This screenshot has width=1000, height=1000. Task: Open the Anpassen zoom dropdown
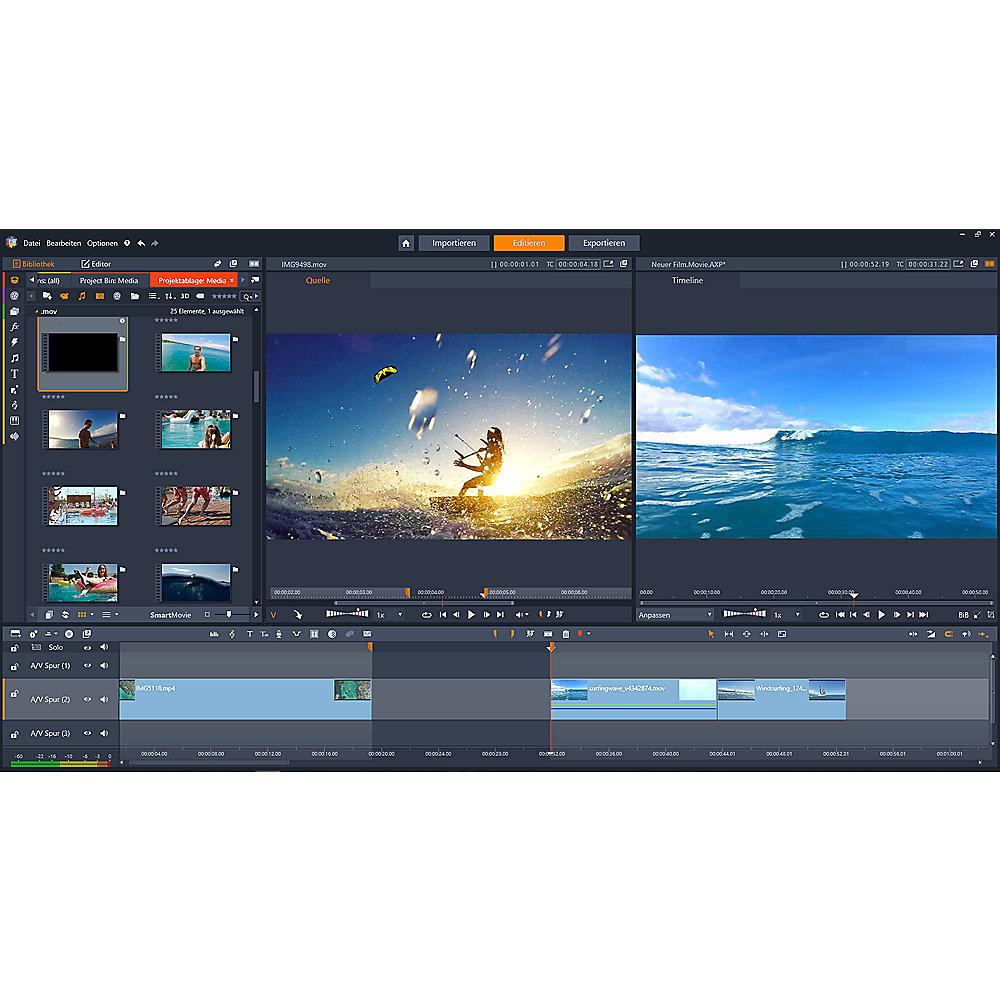click(676, 615)
